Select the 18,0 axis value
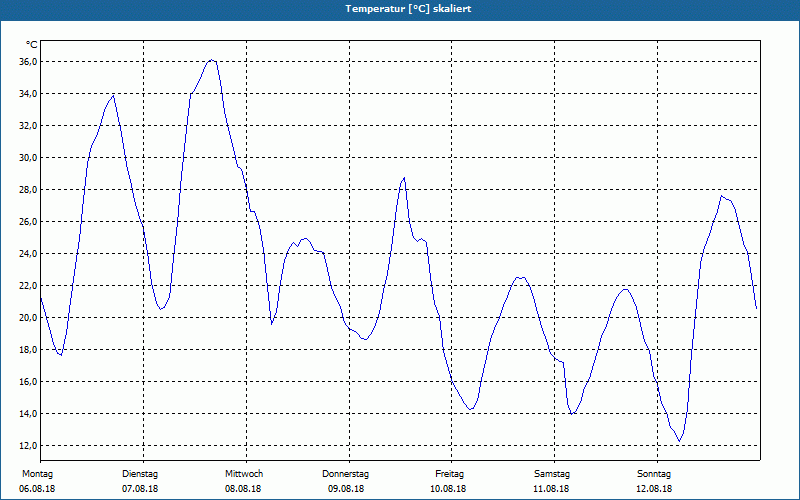Image resolution: width=800 pixels, height=500 pixels. (28, 349)
